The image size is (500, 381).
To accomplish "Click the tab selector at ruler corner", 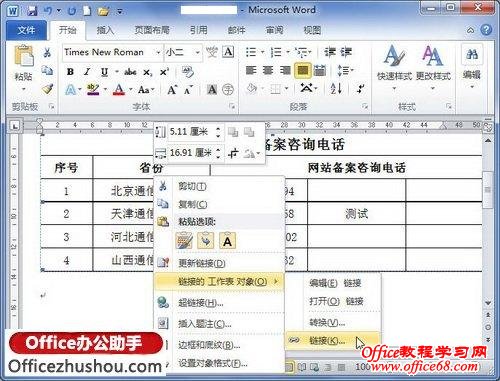I will 15,126.
